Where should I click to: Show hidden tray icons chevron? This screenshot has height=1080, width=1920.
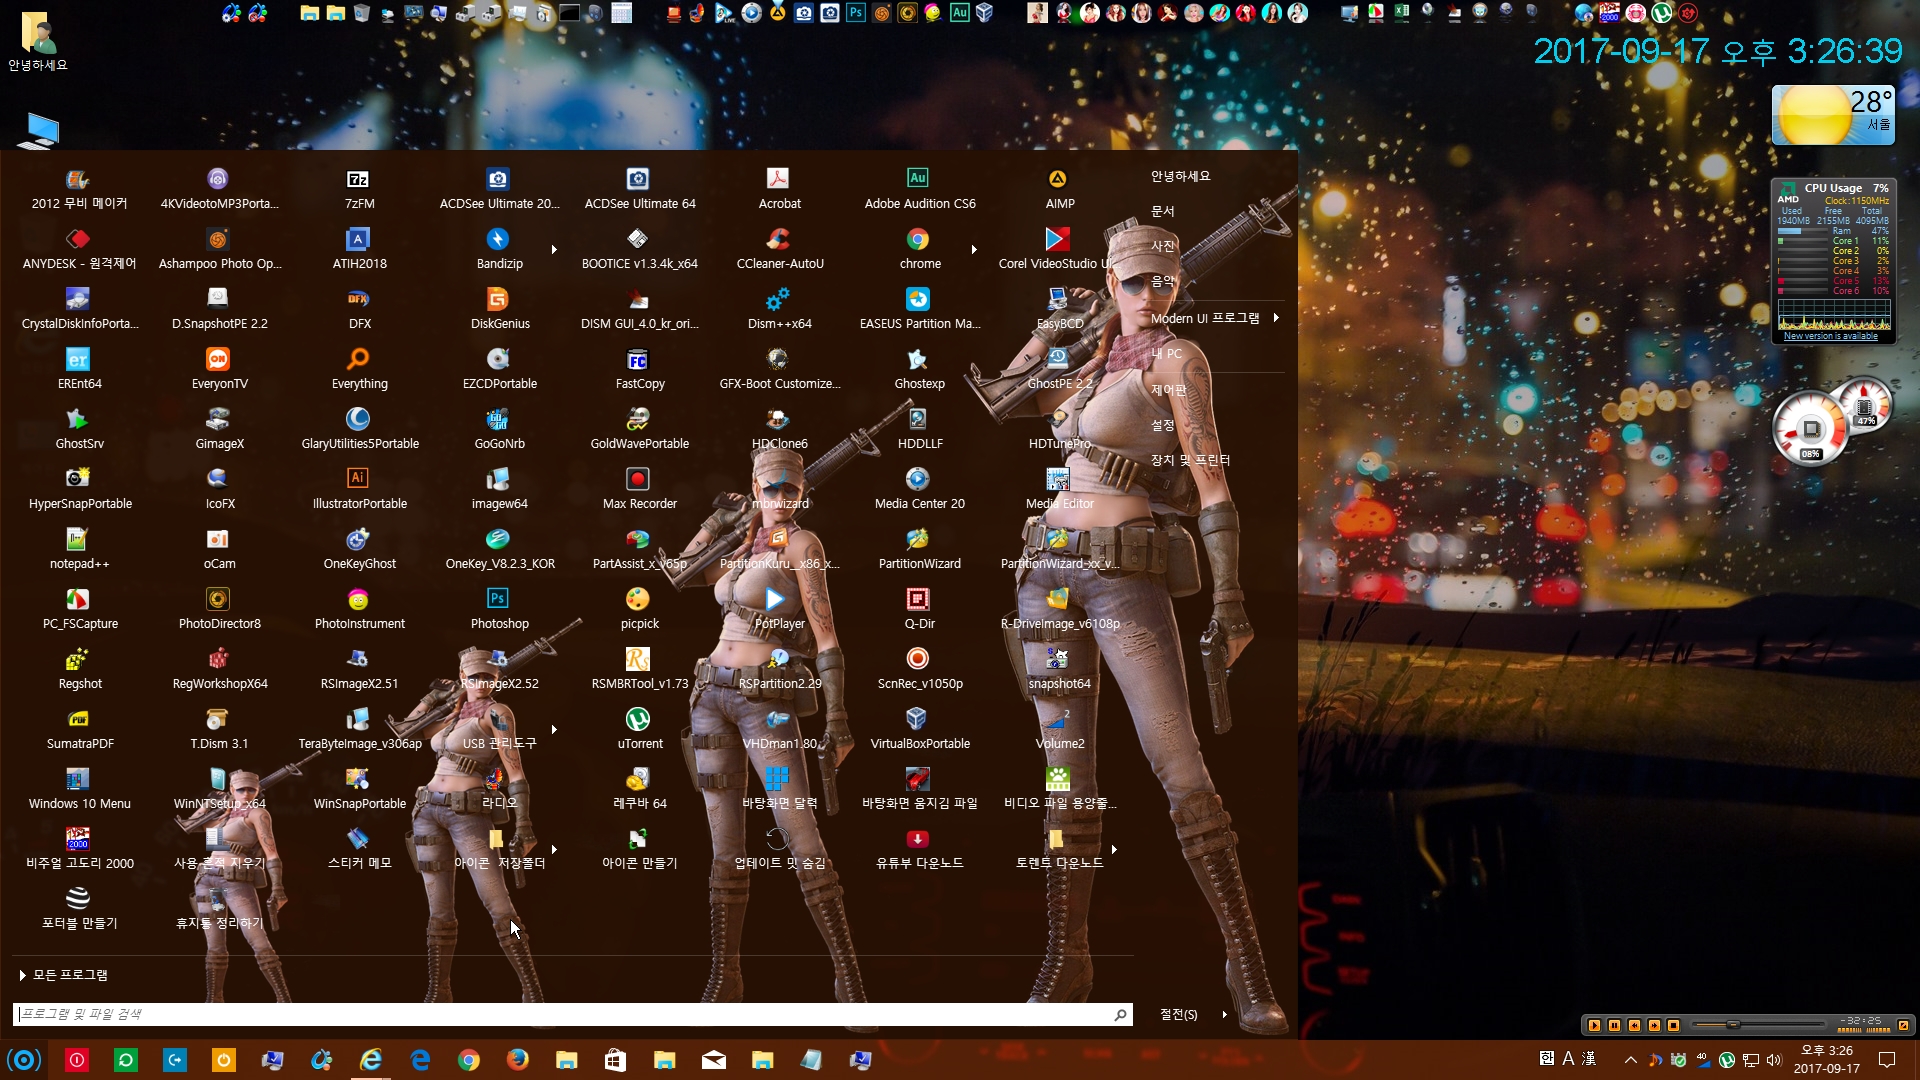(1631, 1060)
